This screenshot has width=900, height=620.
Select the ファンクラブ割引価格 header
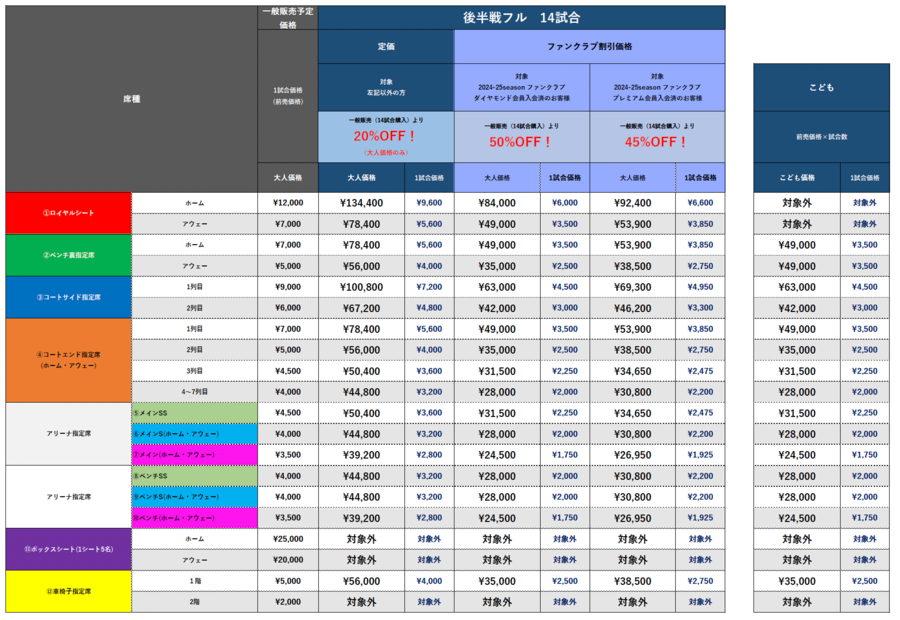(x=589, y=47)
